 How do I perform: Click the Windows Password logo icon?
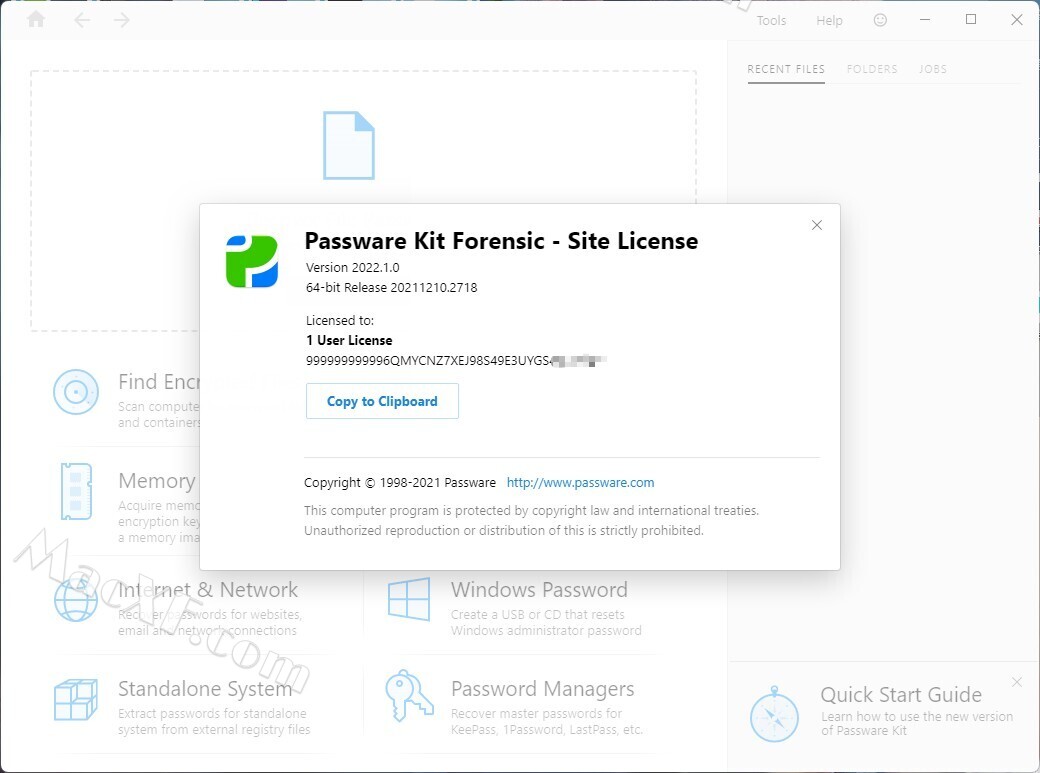coord(409,599)
